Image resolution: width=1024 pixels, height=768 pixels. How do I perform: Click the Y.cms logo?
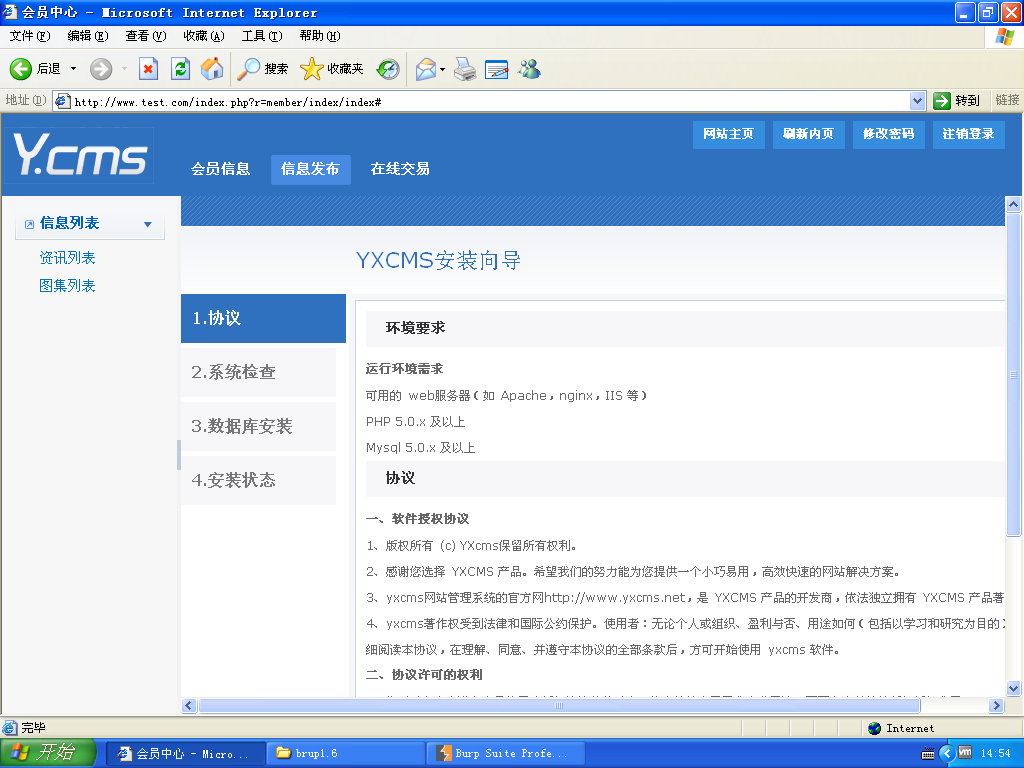[80, 154]
